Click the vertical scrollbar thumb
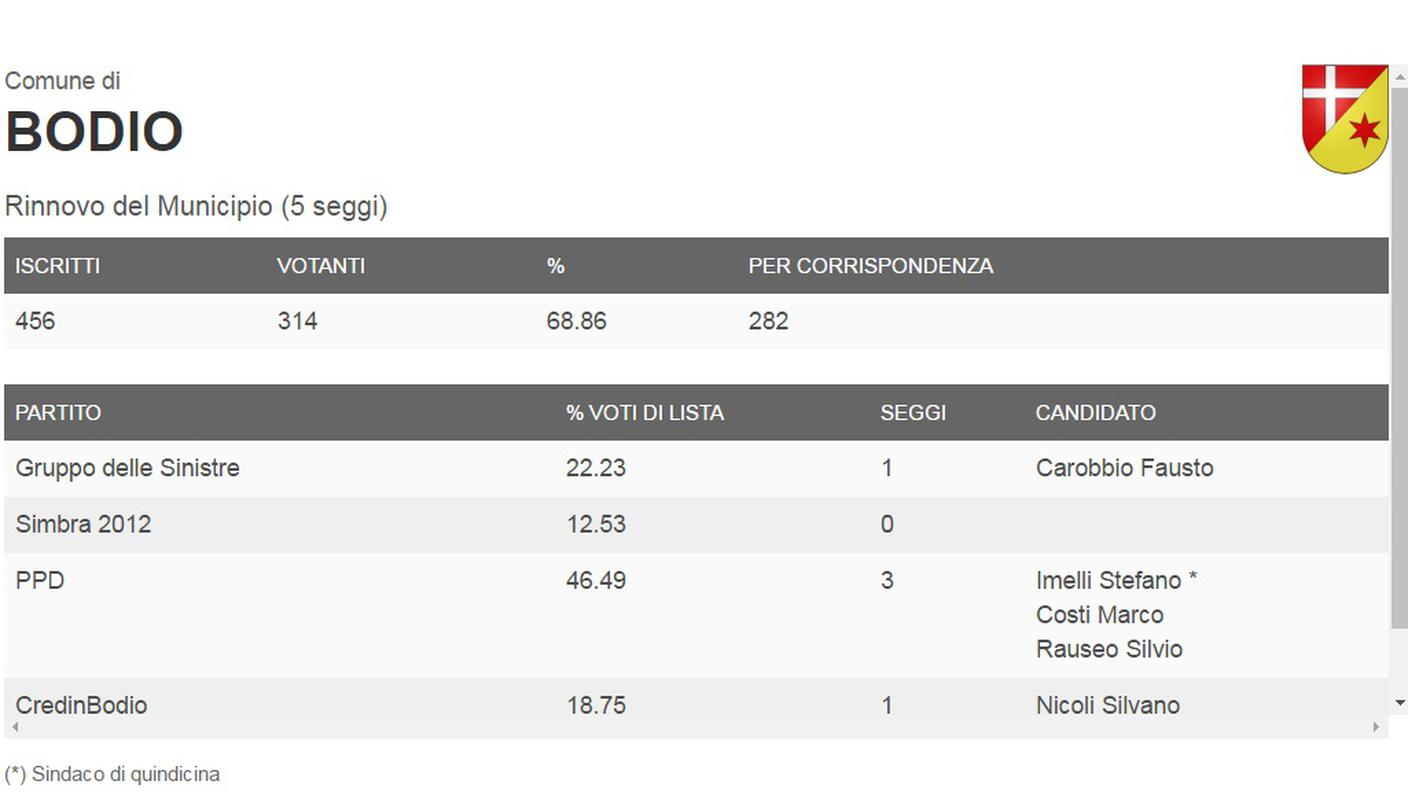1408x792 pixels. [1399, 358]
